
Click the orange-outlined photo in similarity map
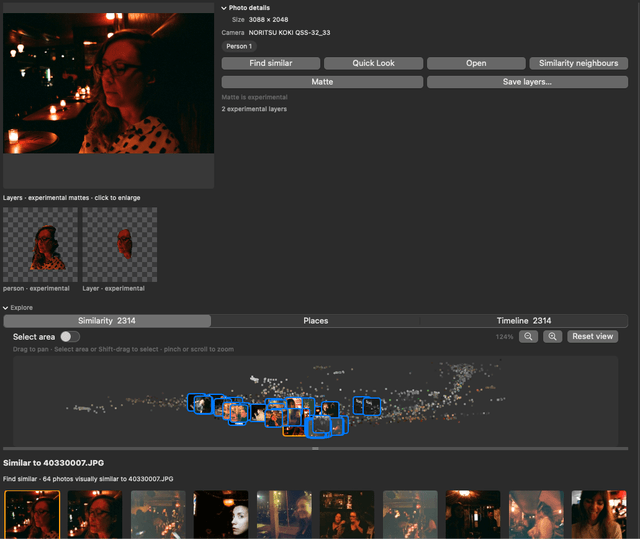click(293, 432)
